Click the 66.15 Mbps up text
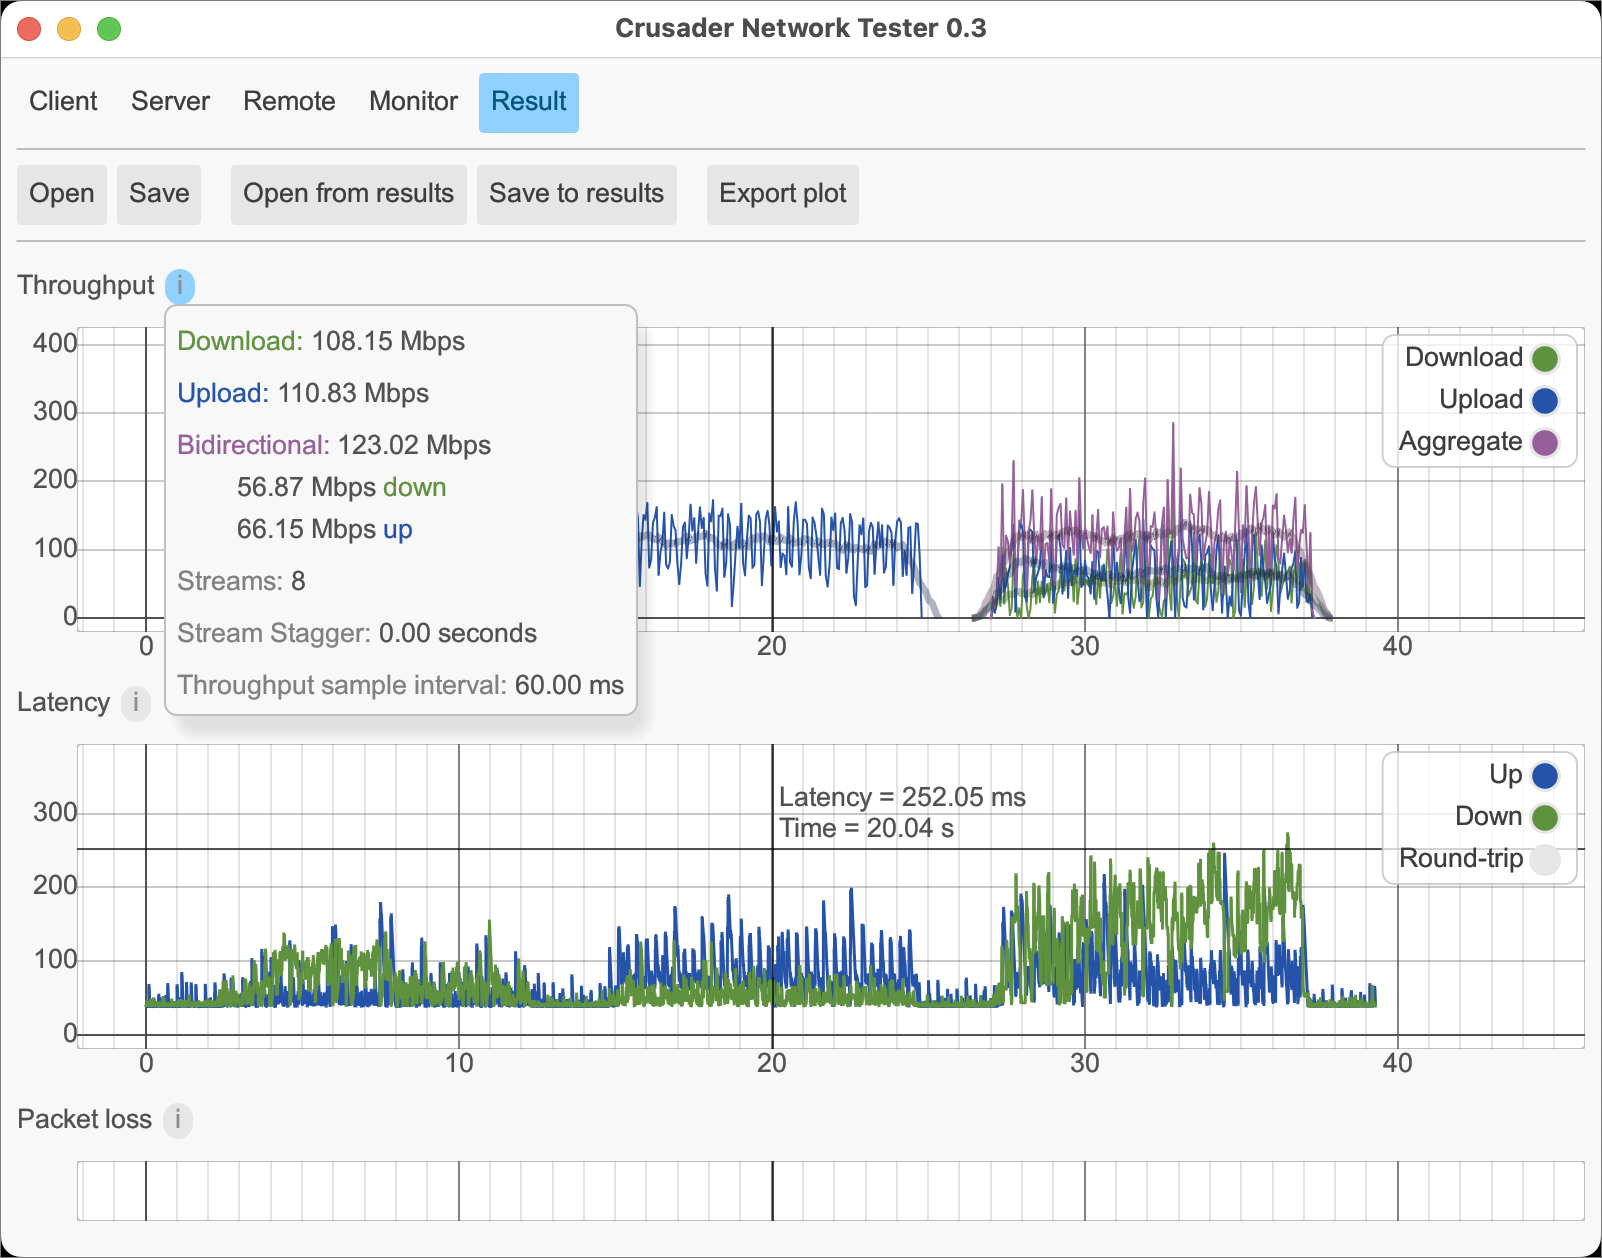This screenshot has height=1258, width=1602. click(324, 530)
